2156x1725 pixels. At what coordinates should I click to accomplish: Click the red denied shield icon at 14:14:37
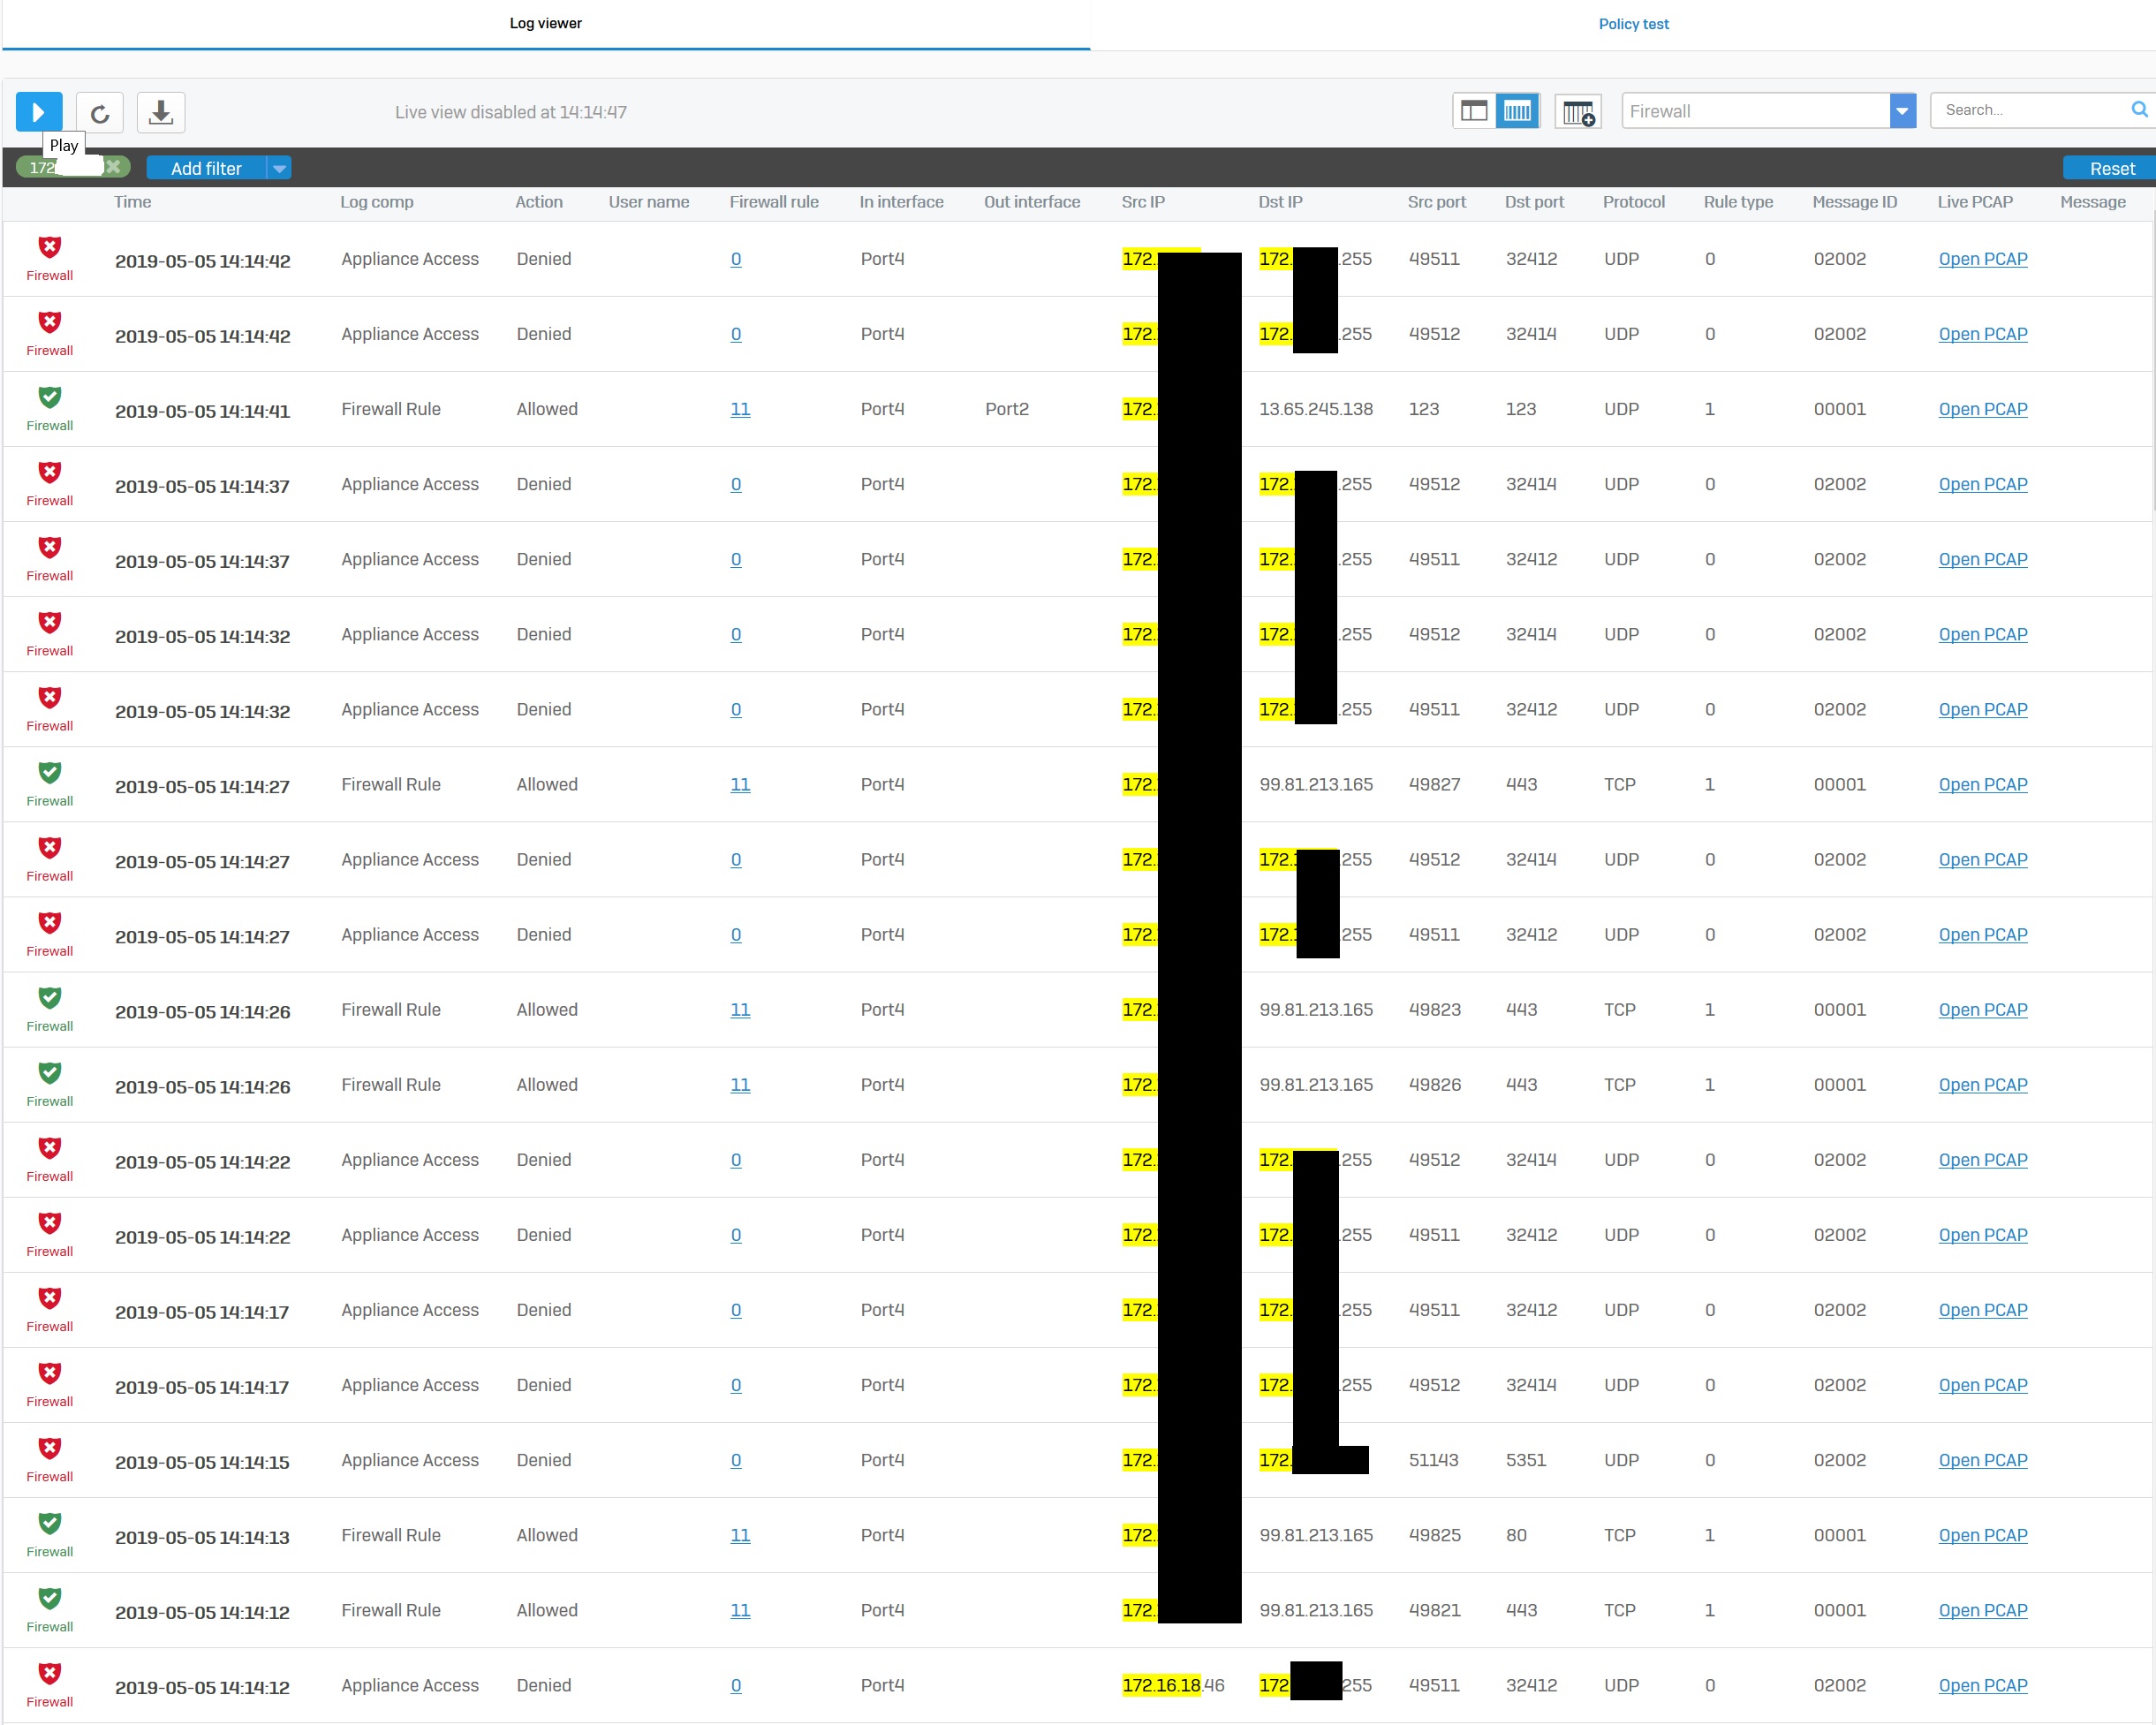tap(49, 472)
